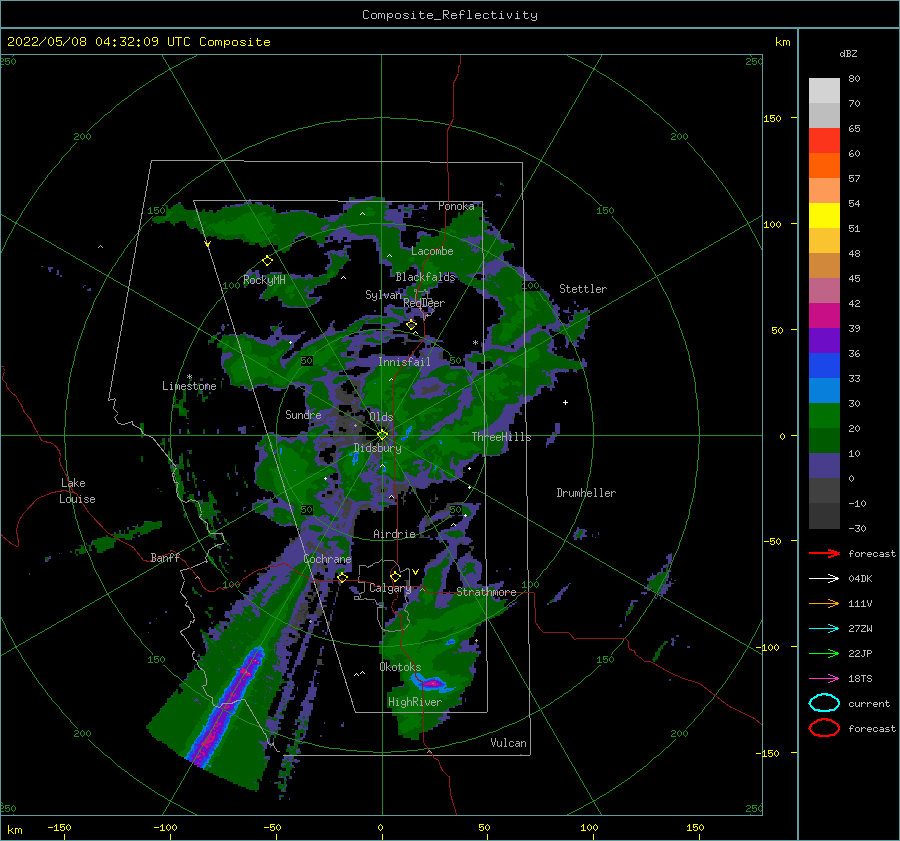Click the Composite_Reflectivity title
Viewport: 900px width, 841px height.
click(450, 15)
